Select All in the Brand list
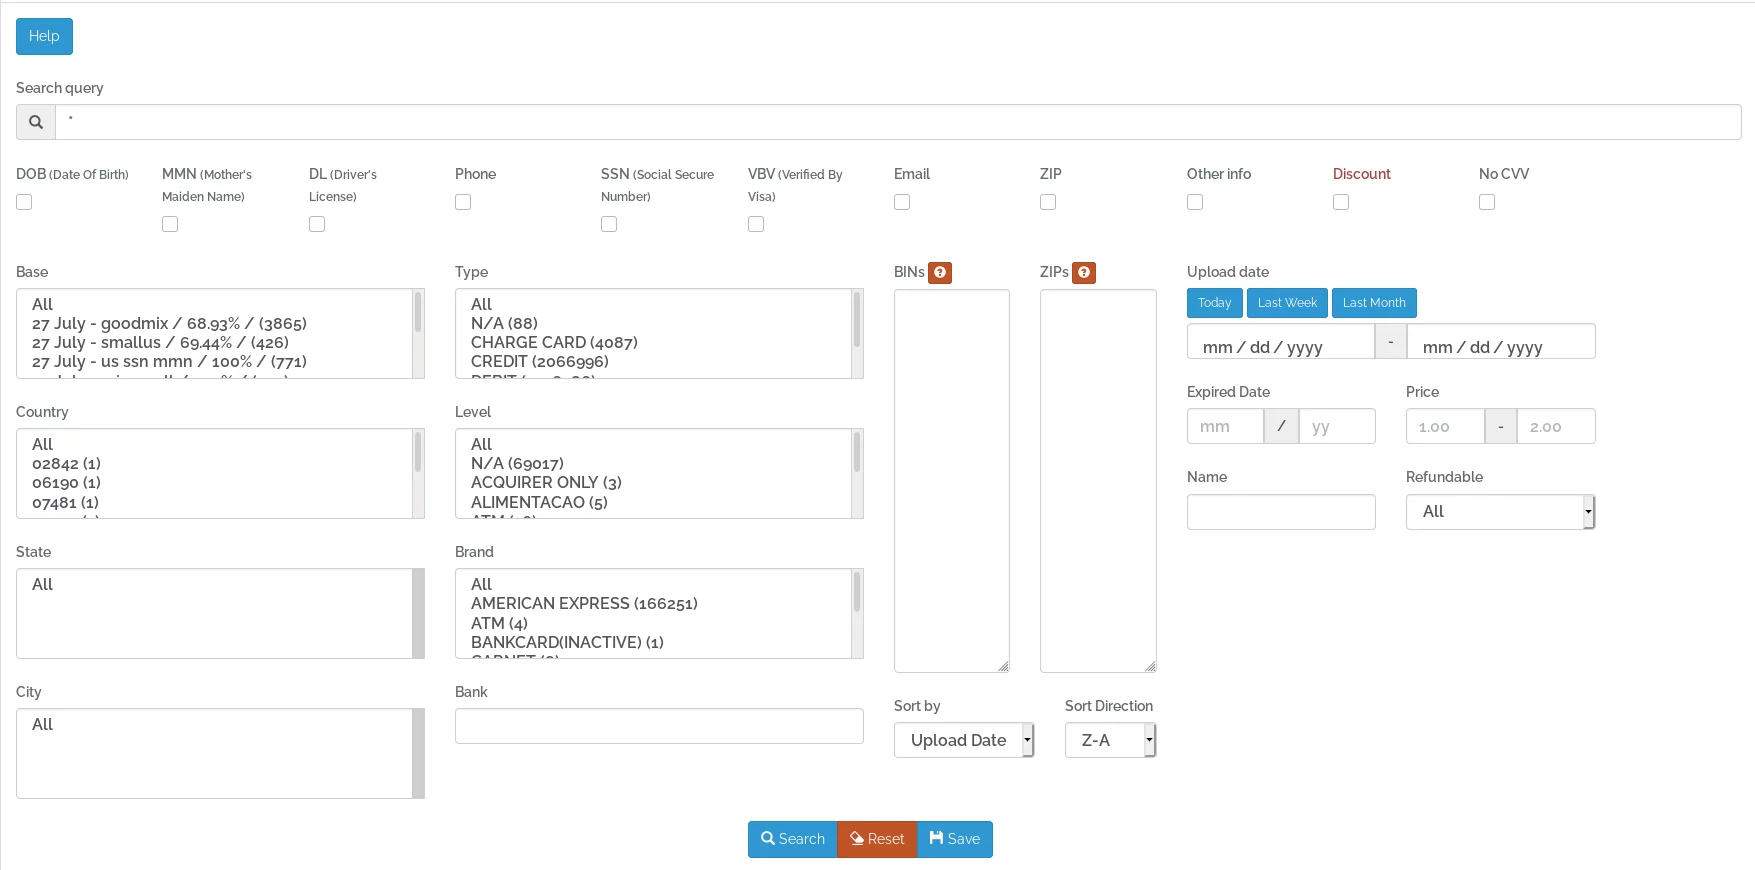The width and height of the screenshot is (1755, 870). (653, 584)
